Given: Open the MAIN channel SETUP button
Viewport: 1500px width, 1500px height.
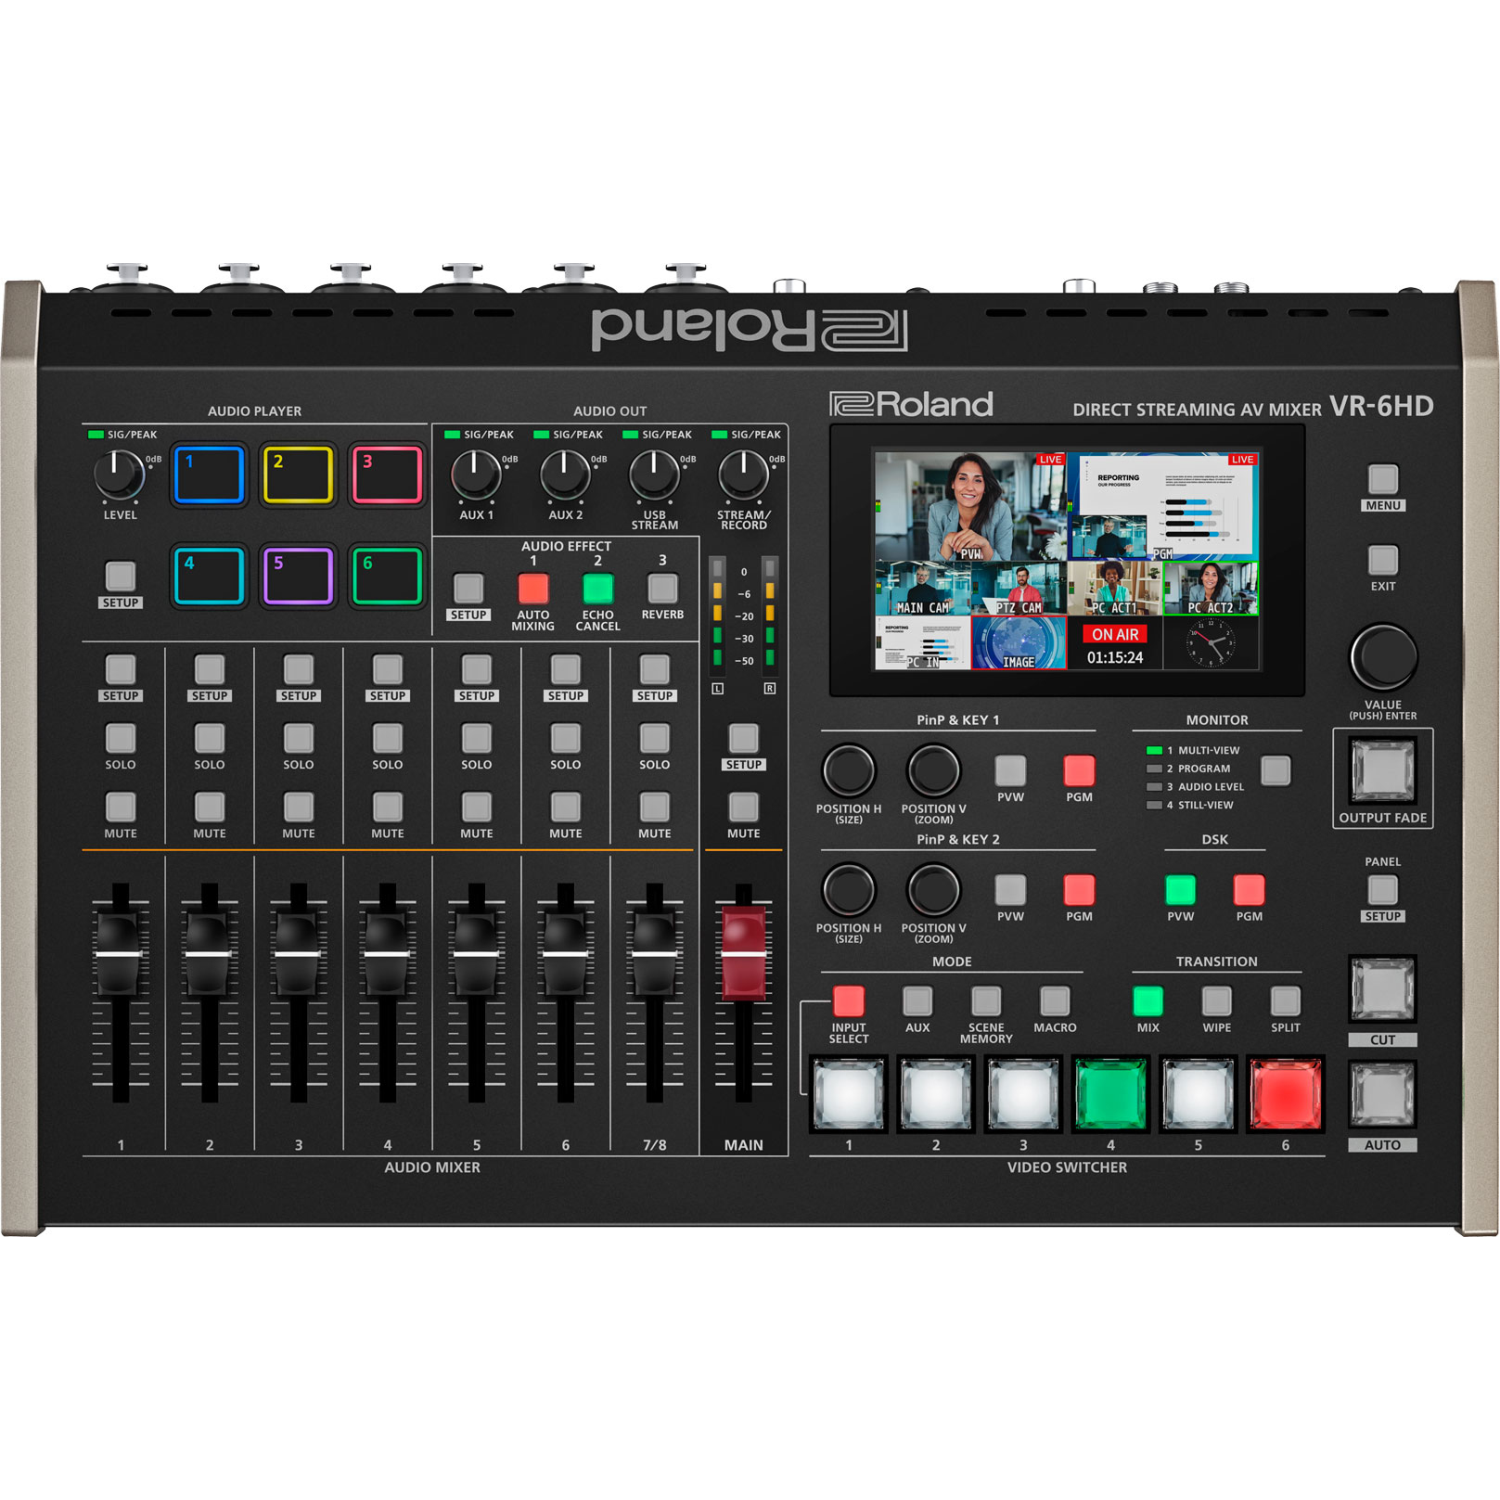Looking at the screenshot, I should (x=743, y=738).
